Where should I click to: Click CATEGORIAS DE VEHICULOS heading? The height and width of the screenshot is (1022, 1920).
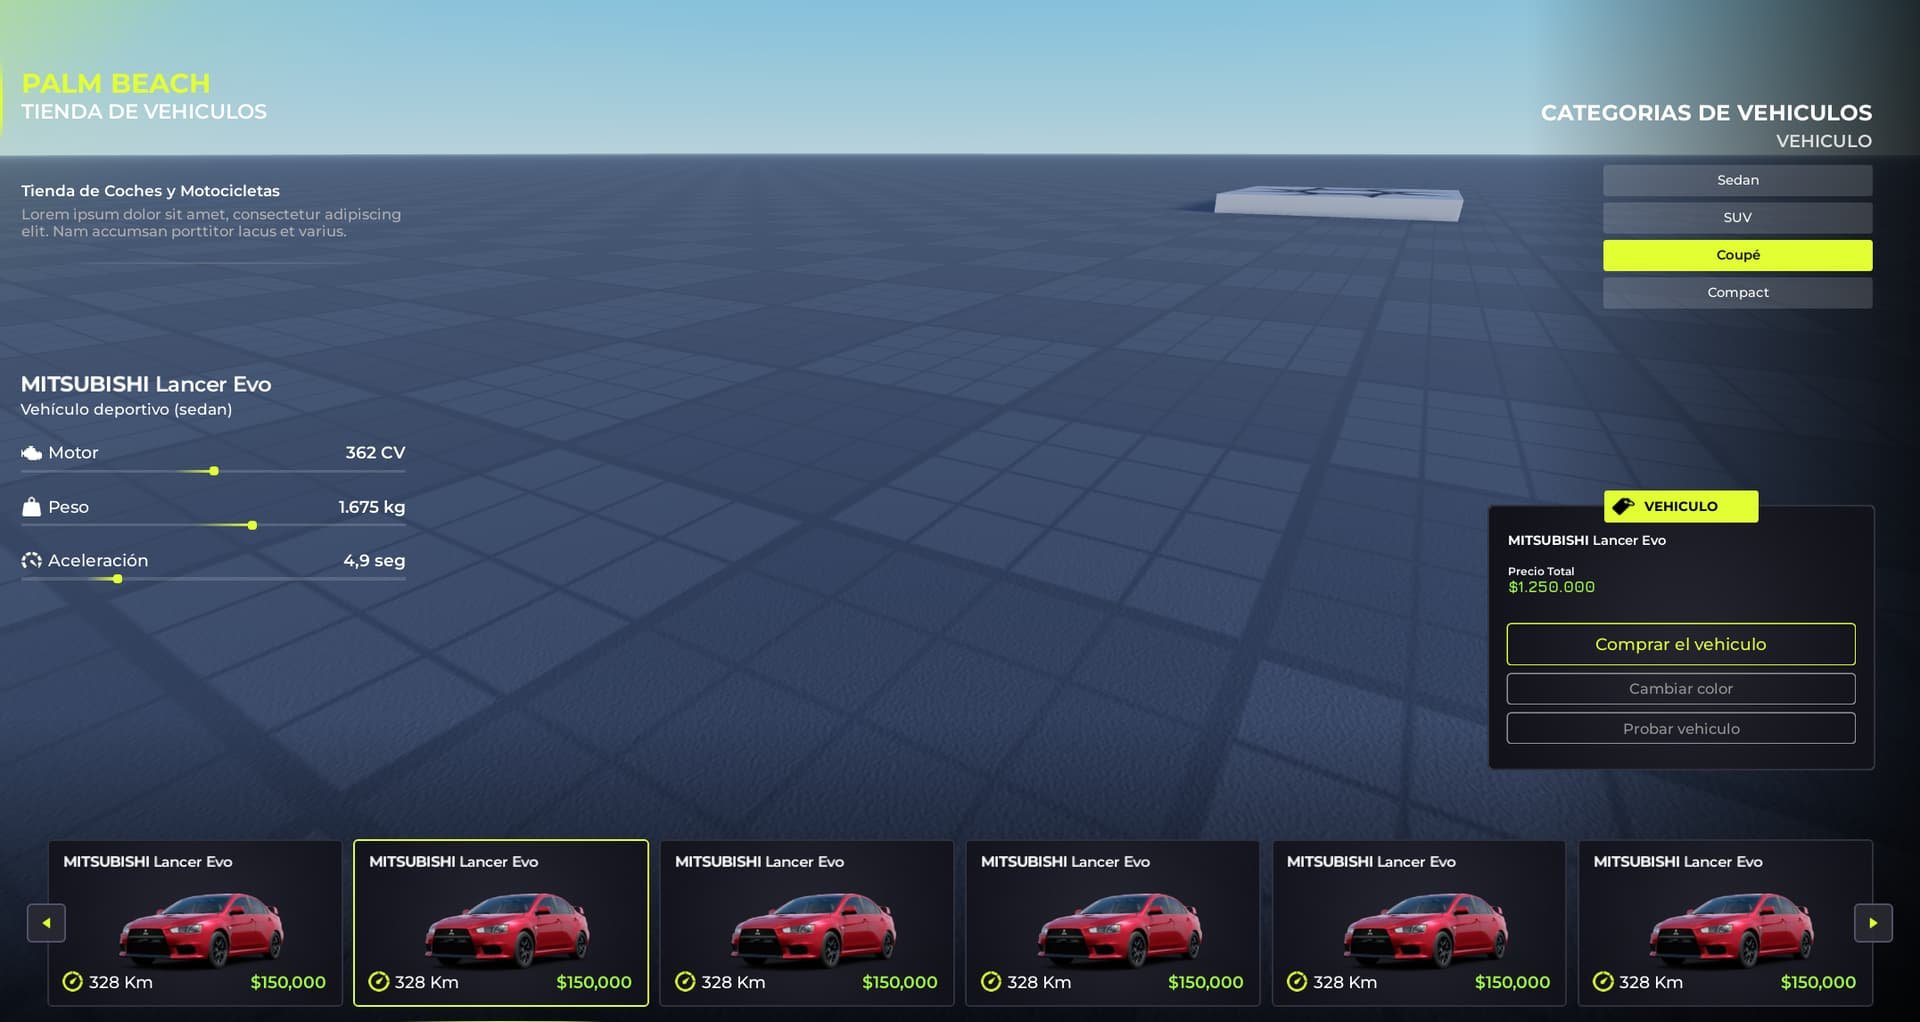click(x=1706, y=113)
